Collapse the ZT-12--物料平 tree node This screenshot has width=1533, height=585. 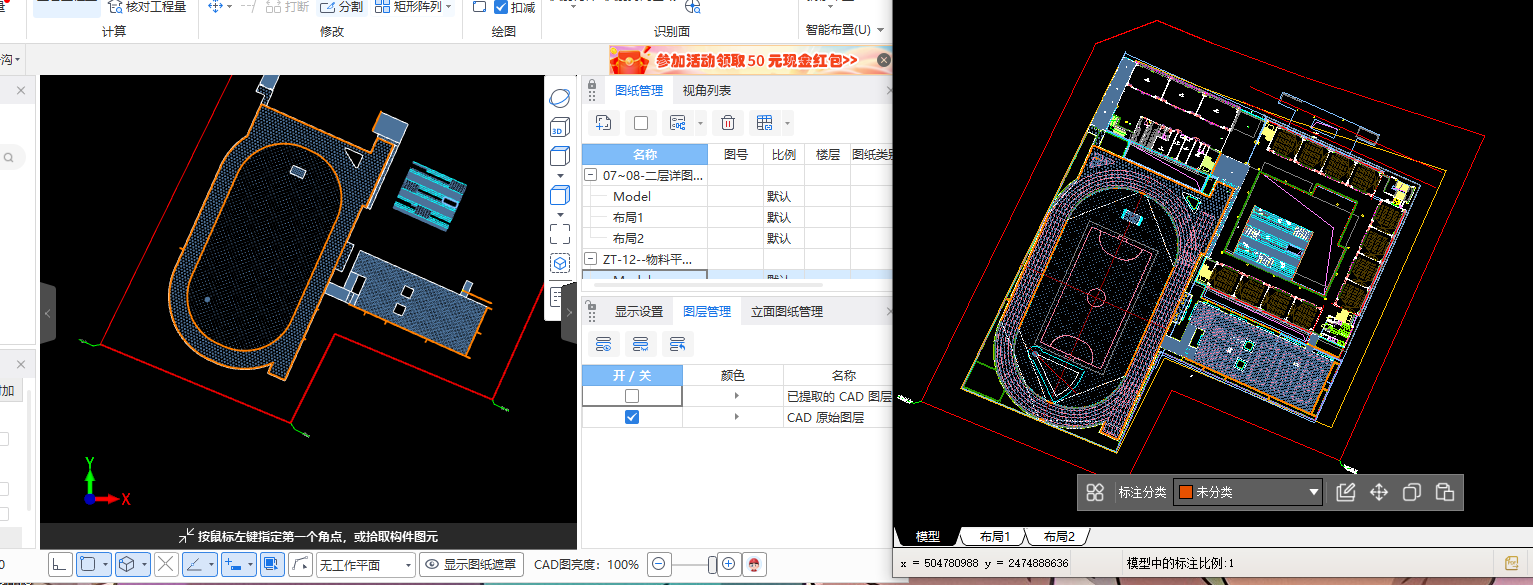point(592,260)
